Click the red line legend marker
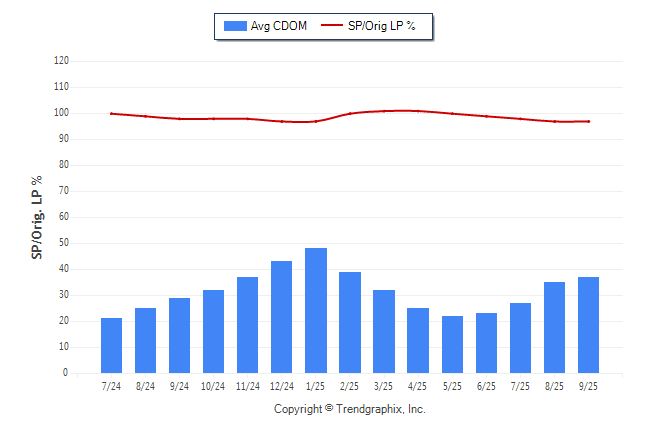This screenshot has height=434, width=646. click(331, 26)
